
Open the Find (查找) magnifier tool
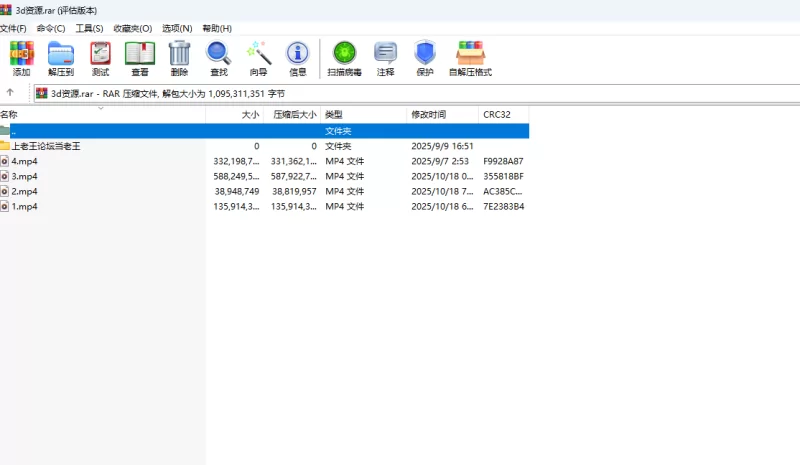pos(218,58)
